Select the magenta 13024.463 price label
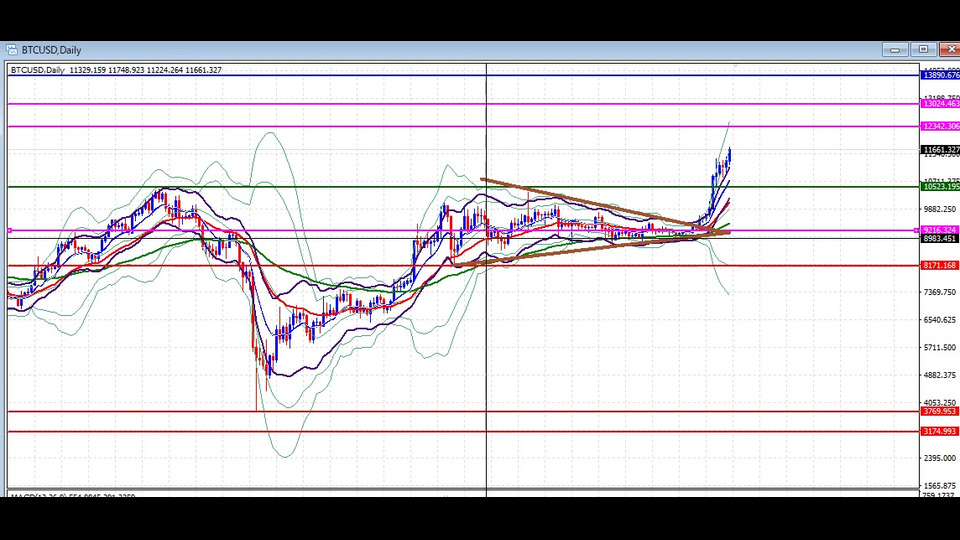960x540 pixels. click(940, 104)
